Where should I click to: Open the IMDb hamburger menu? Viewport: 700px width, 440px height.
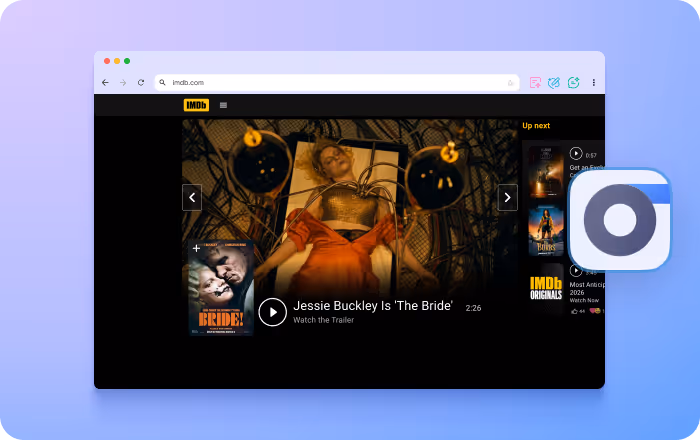[224, 105]
